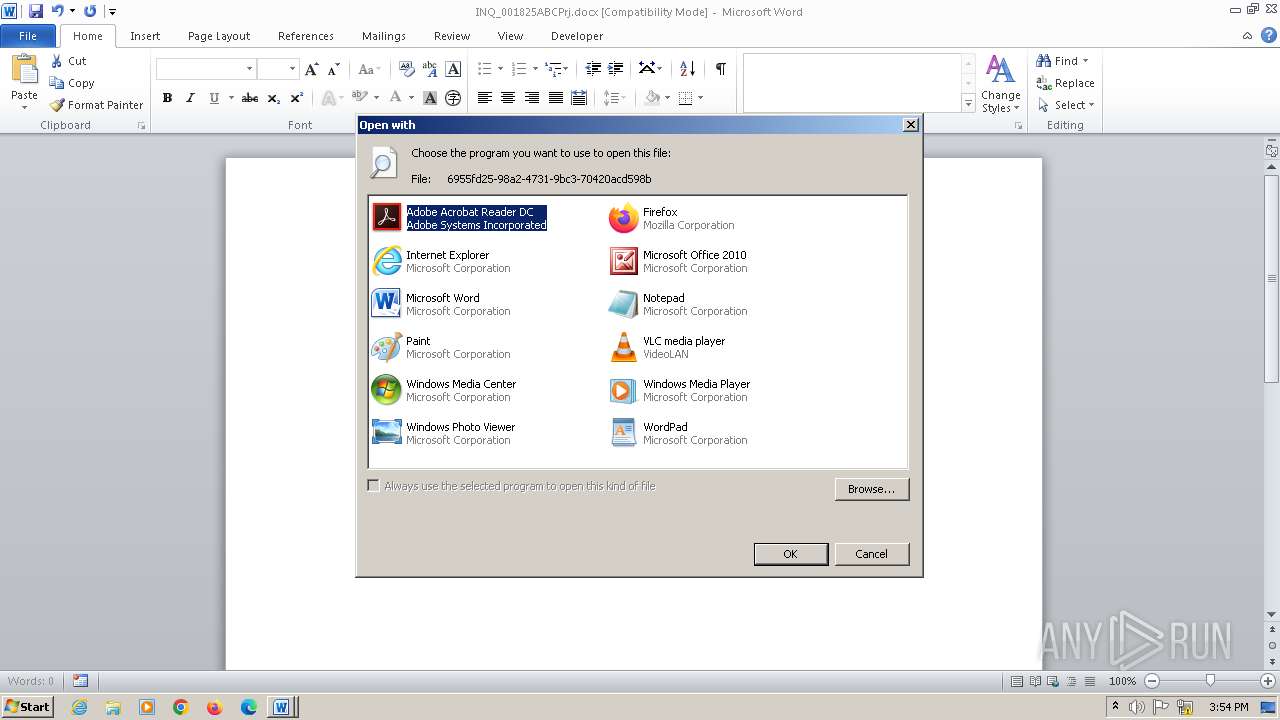Click the Browse... button
This screenshot has width=1280, height=720.
[871, 489]
